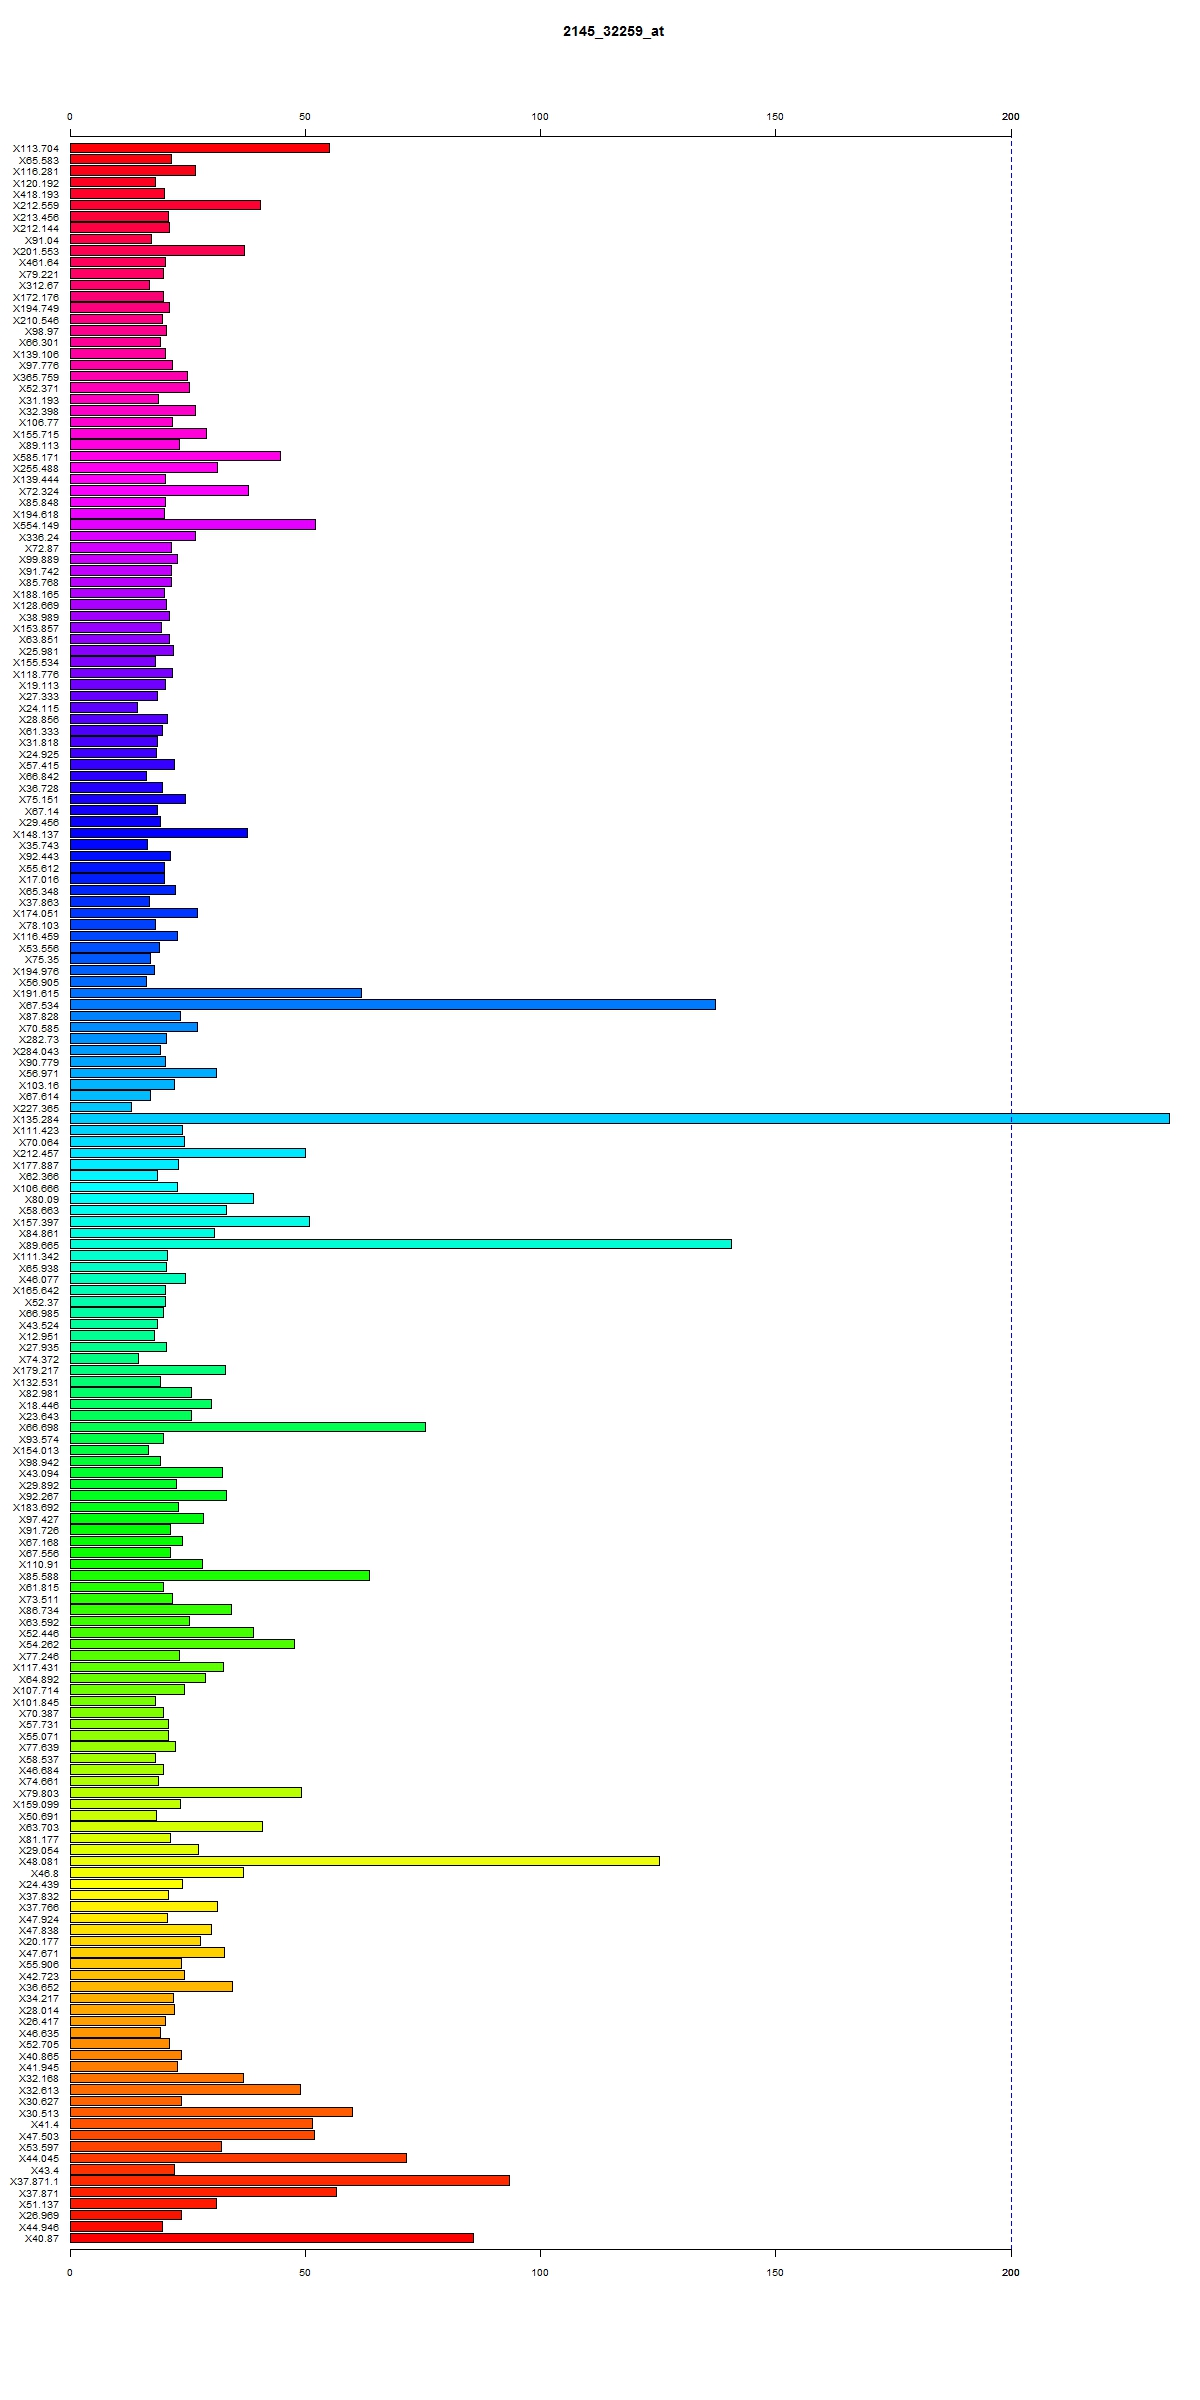Click the teal bar beside X89.665
Viewport: 1200px width, 2400px height.
click(401, 1244)
